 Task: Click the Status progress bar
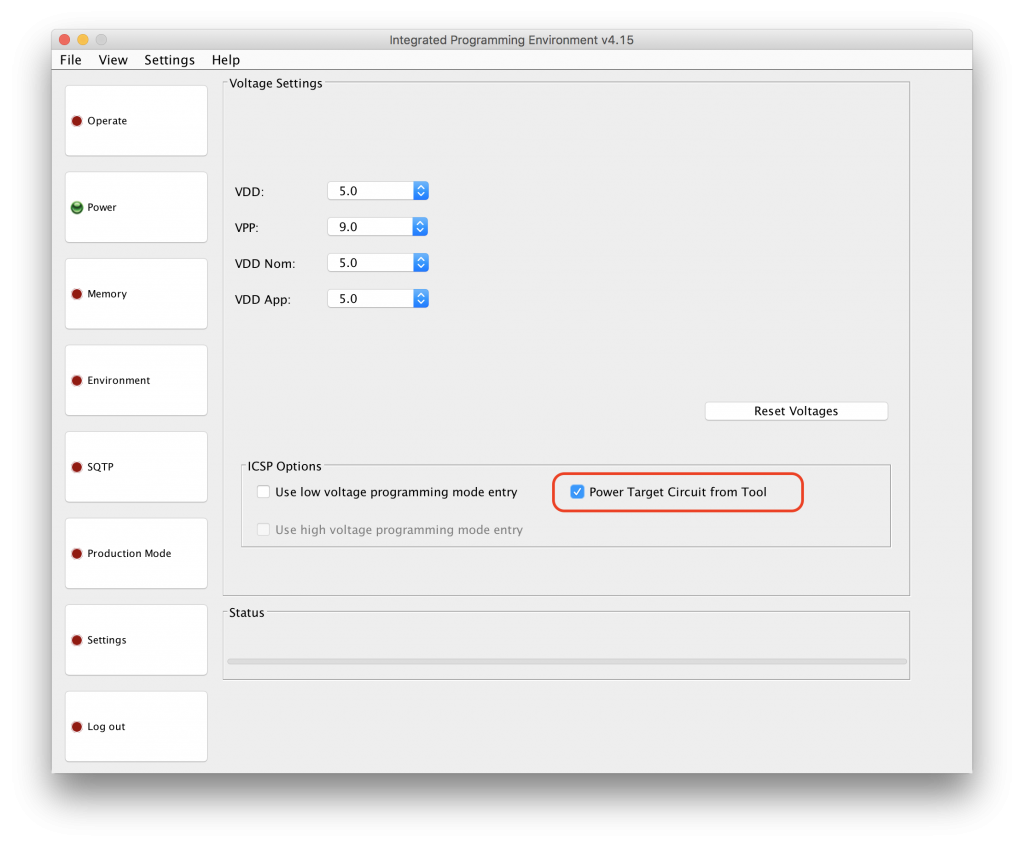point(566,661)
